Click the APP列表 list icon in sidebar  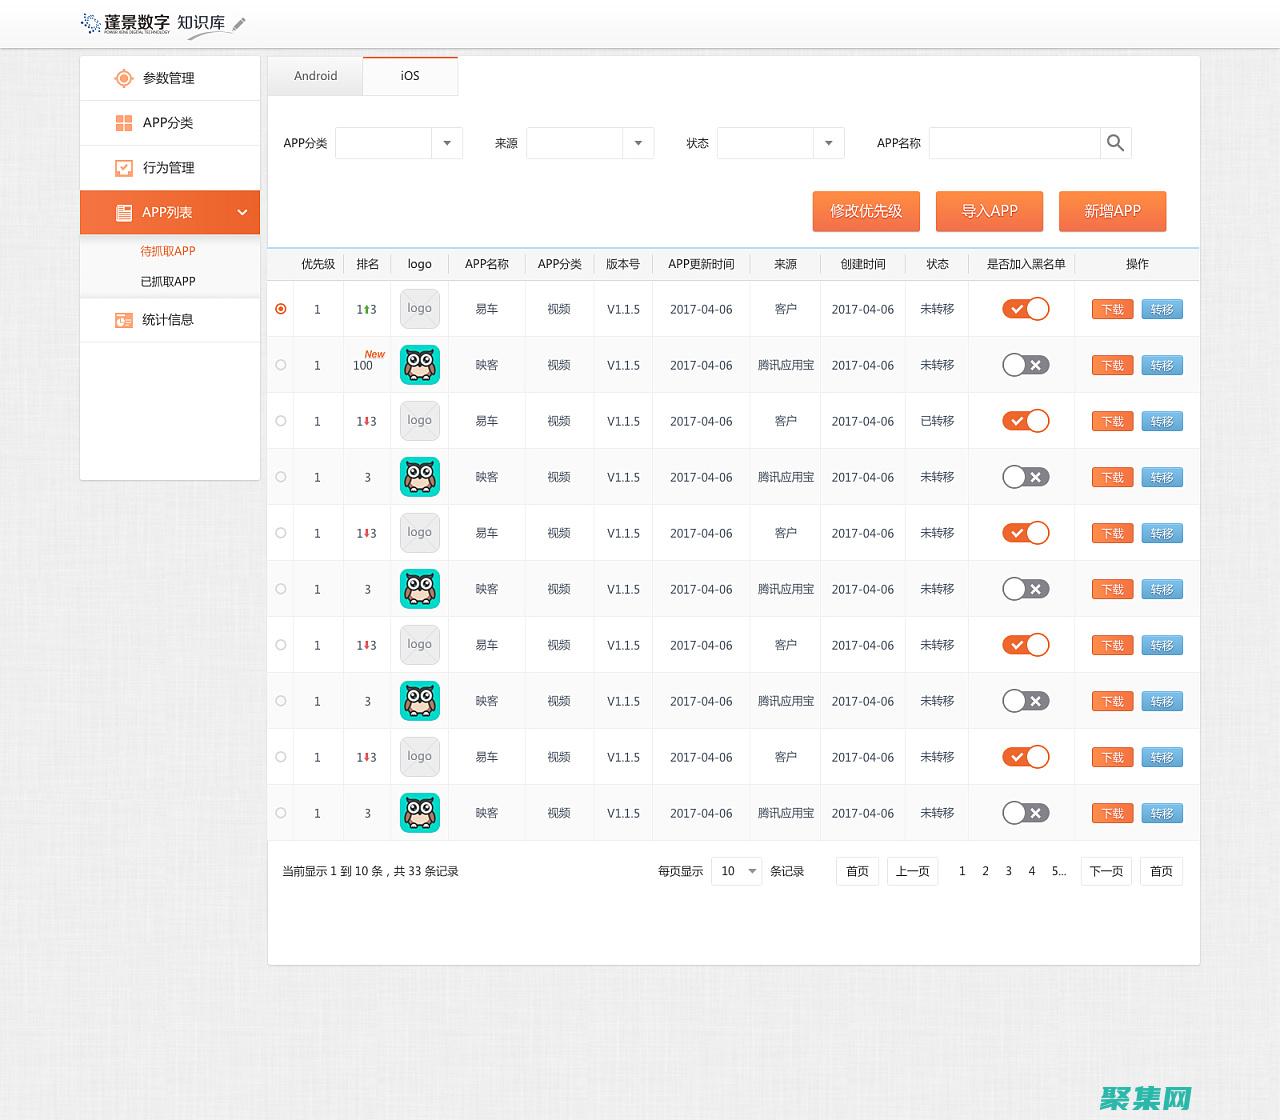(124, 212)
